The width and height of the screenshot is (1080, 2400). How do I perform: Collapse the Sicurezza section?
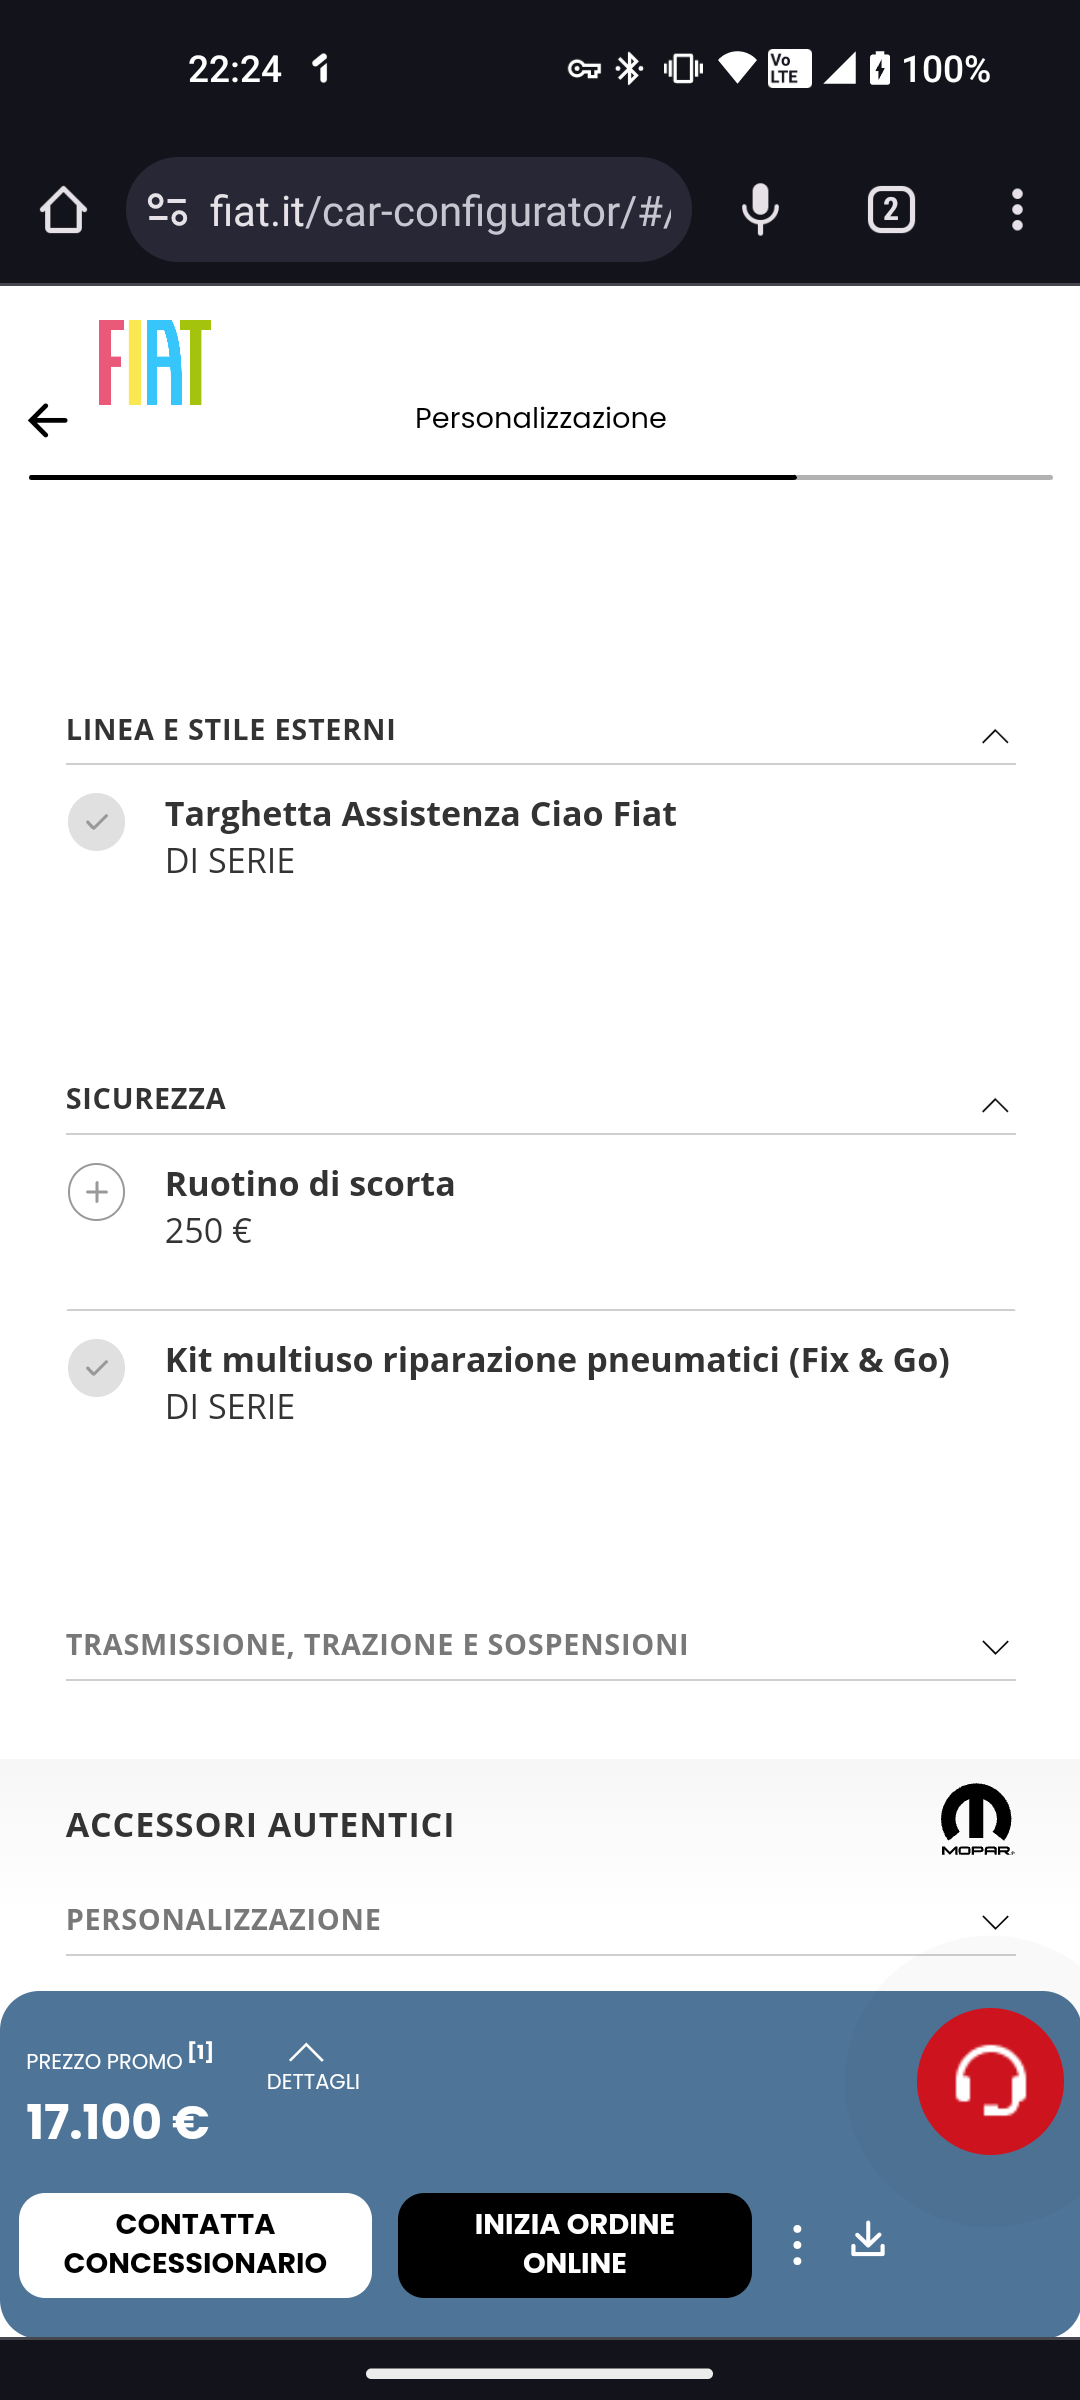click(995, 1106)
